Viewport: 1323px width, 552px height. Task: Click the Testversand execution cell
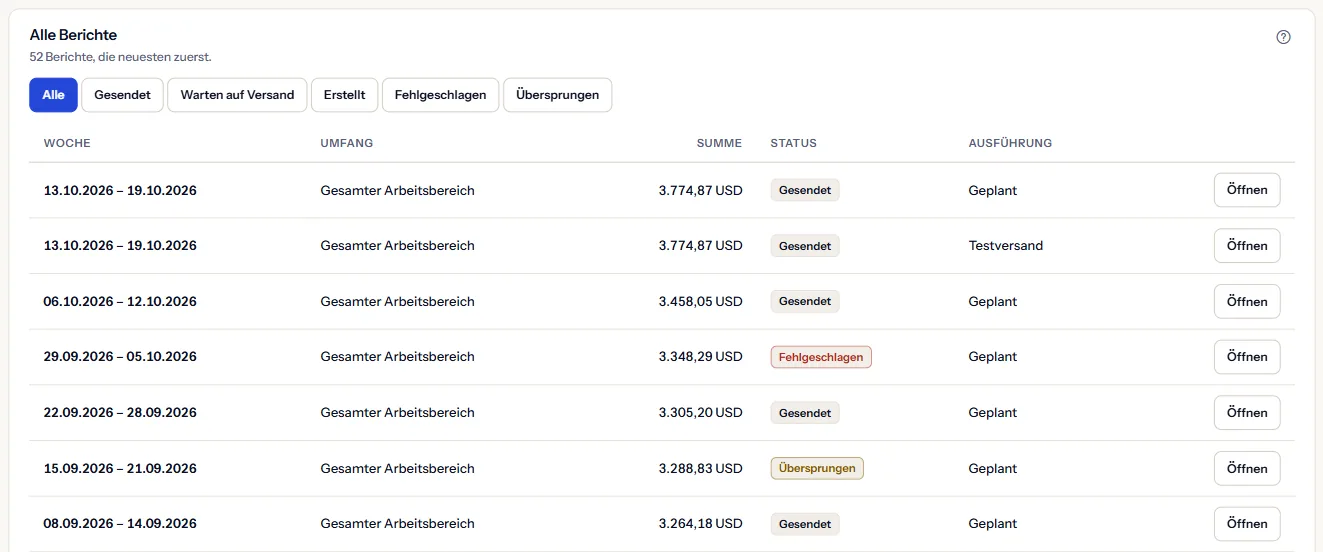pyautogui.click(x=1006, y=246)
